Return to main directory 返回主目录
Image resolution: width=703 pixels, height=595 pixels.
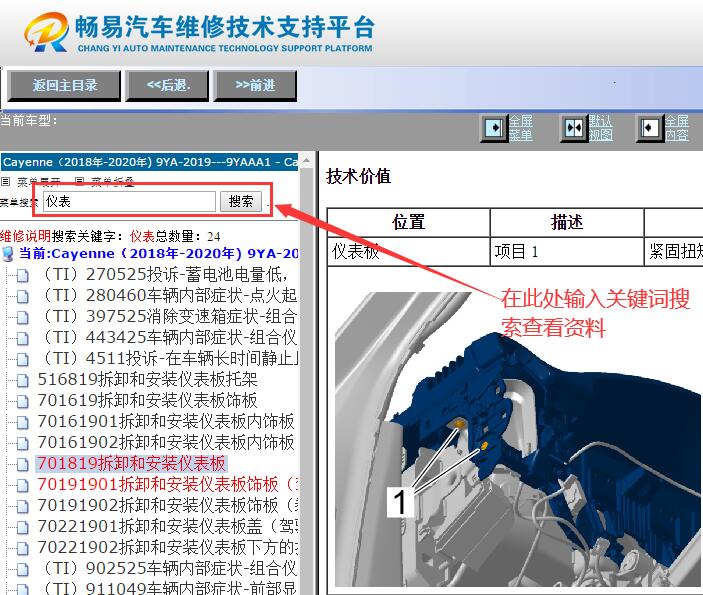(x=65, y=85)
